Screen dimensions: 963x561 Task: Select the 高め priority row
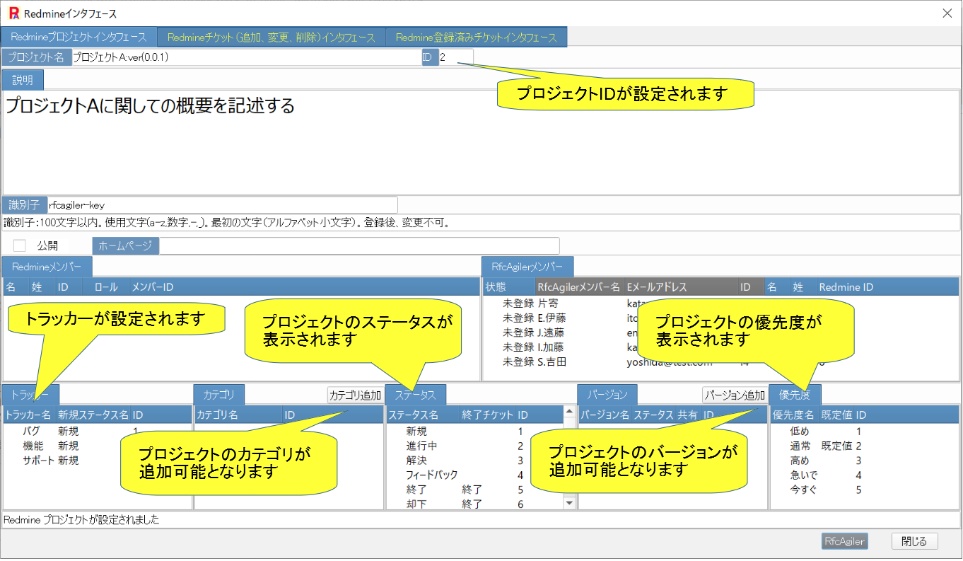[864, 460]
